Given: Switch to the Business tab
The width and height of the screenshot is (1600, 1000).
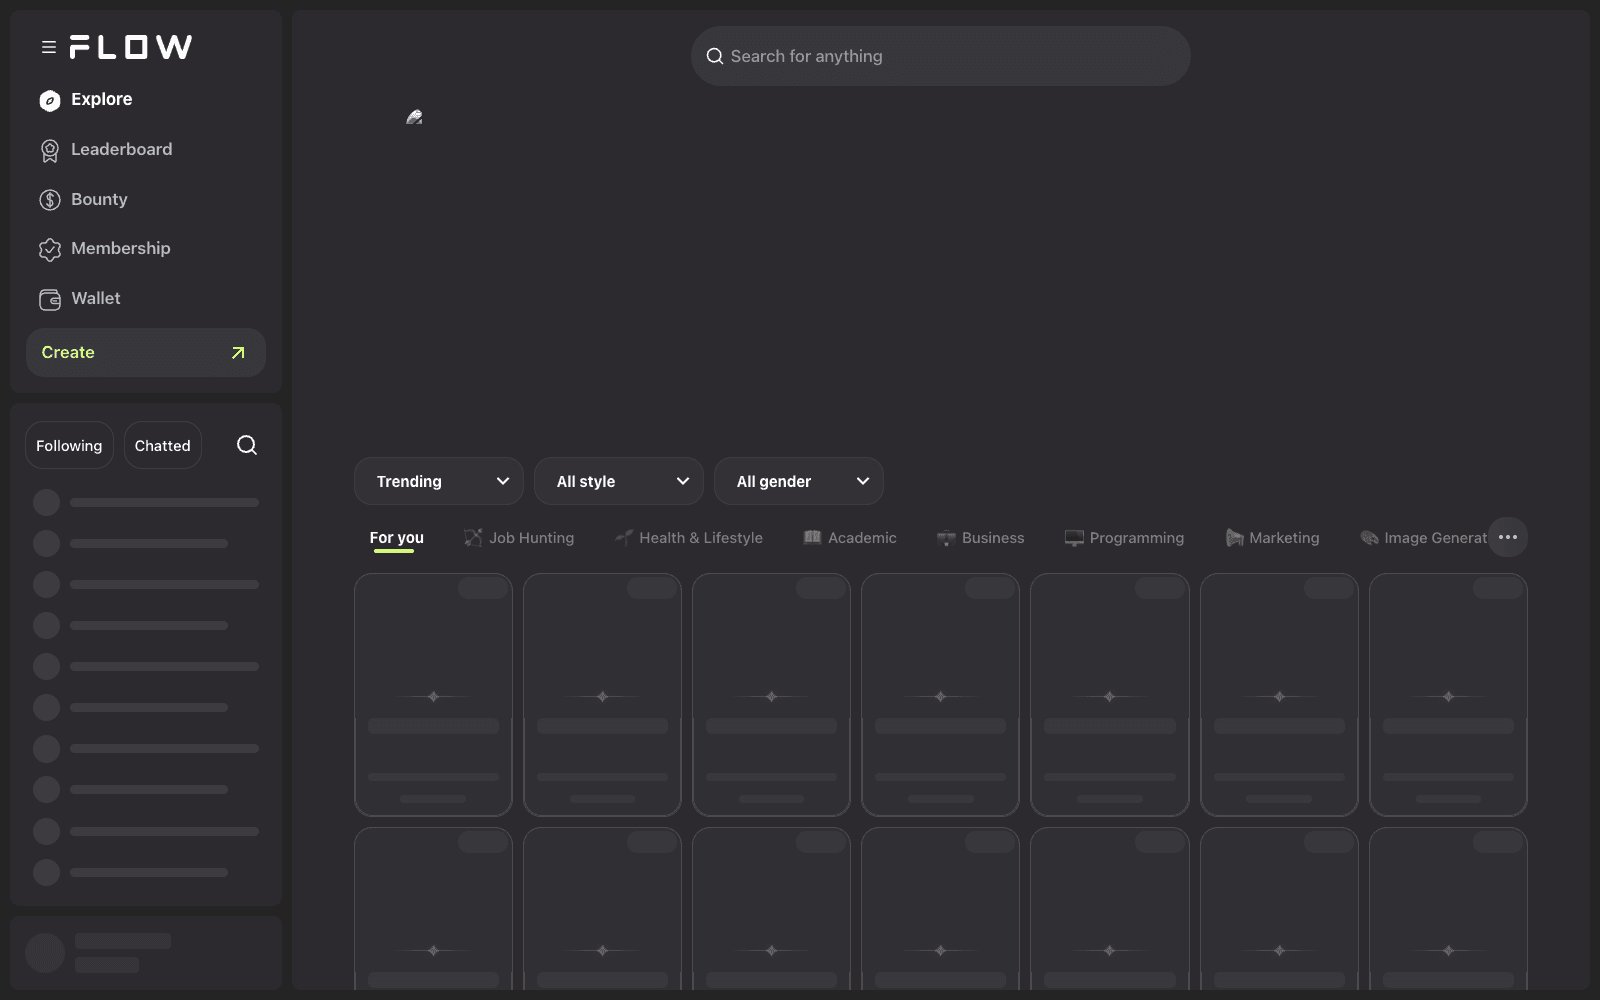Looking at the screenshot, I should [x=981, y=538].
